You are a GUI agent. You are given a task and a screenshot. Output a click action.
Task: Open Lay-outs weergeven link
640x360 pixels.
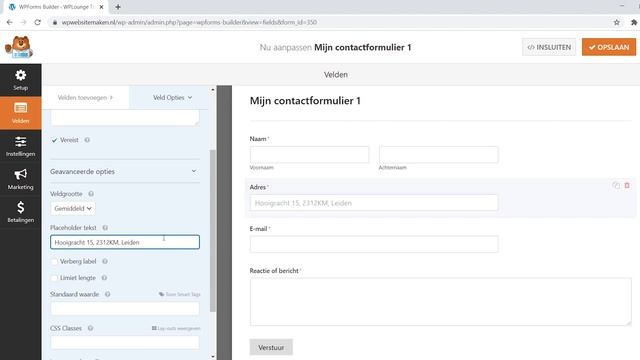(x=176, y=328)
